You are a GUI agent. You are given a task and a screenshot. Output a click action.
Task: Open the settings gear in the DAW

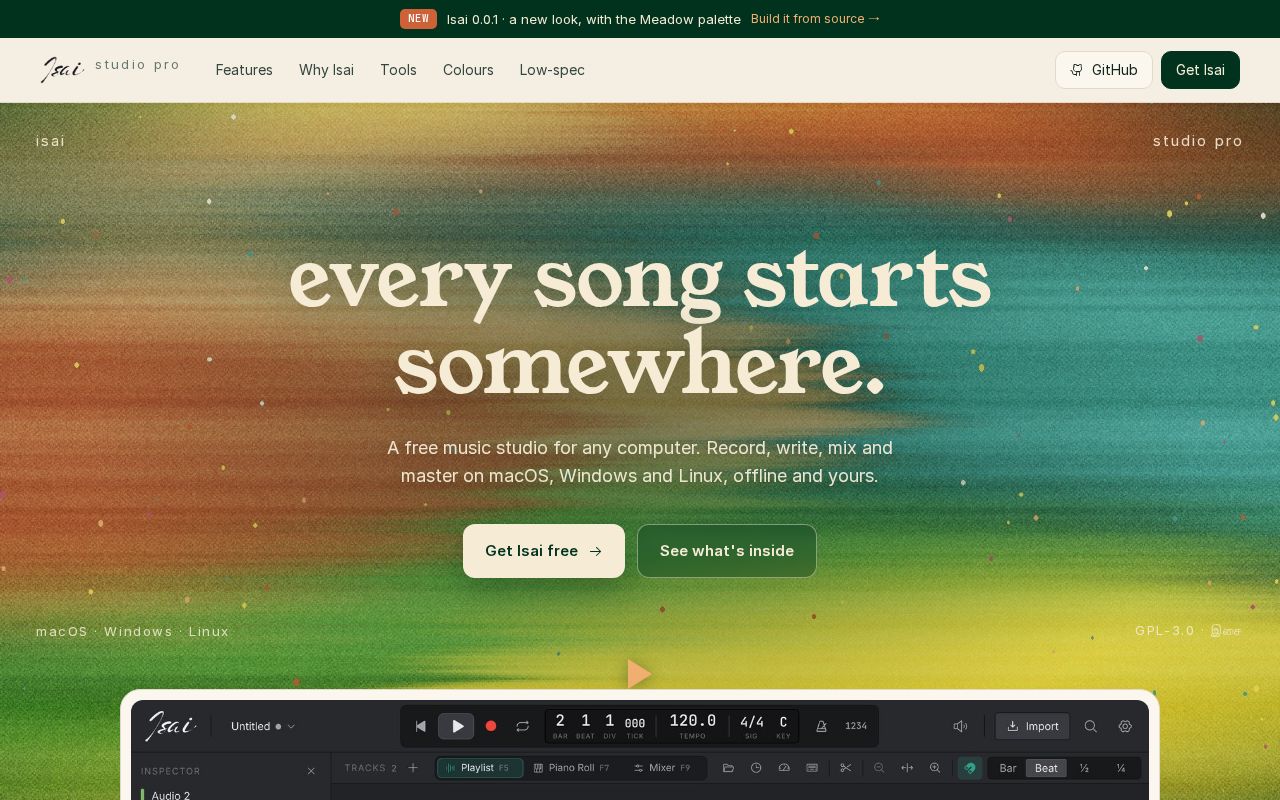click(1125, 726)
